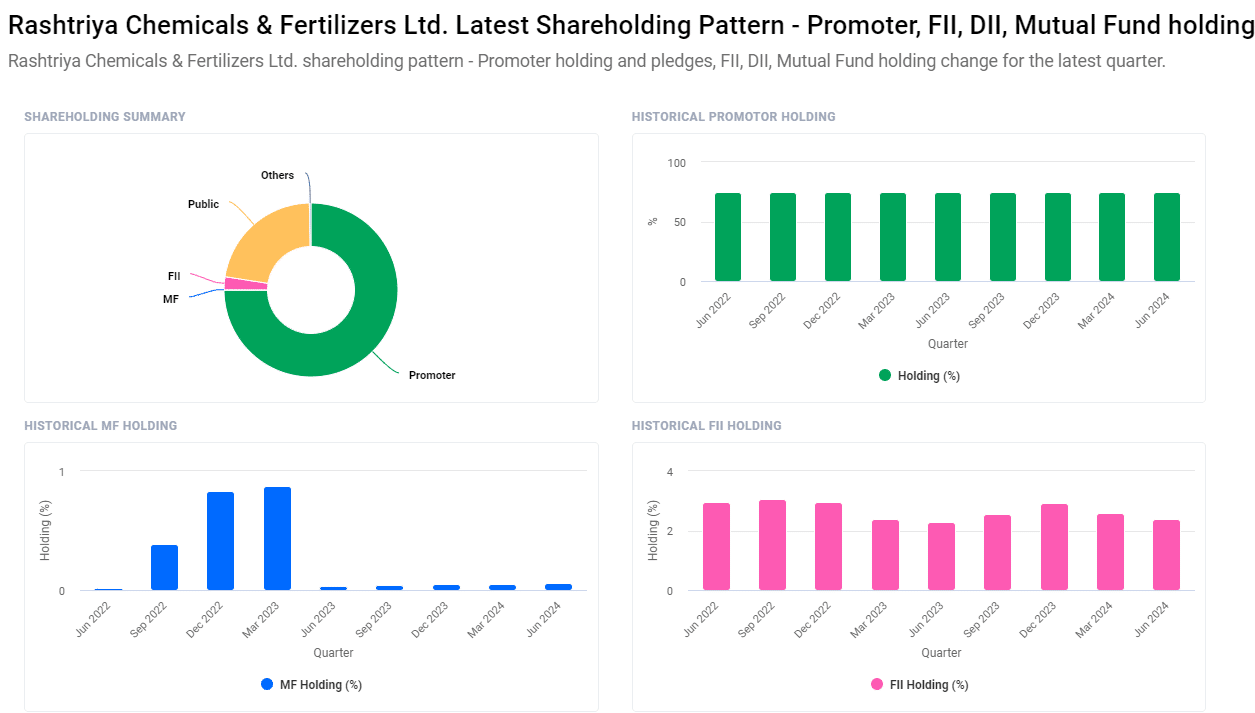Click the Quarter axis label in promoter chart
The width and height of the screenshot is (1255, 713).
tap(948, 344)
